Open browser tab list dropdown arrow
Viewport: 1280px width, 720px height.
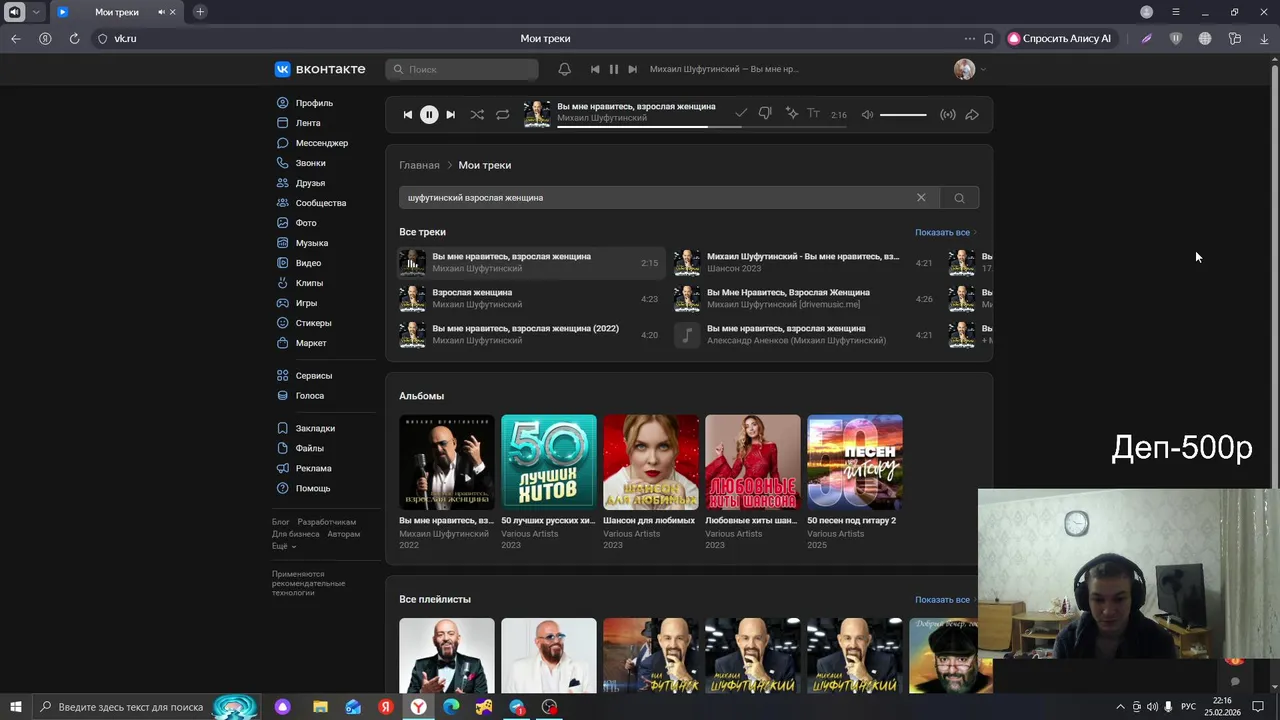36,12
